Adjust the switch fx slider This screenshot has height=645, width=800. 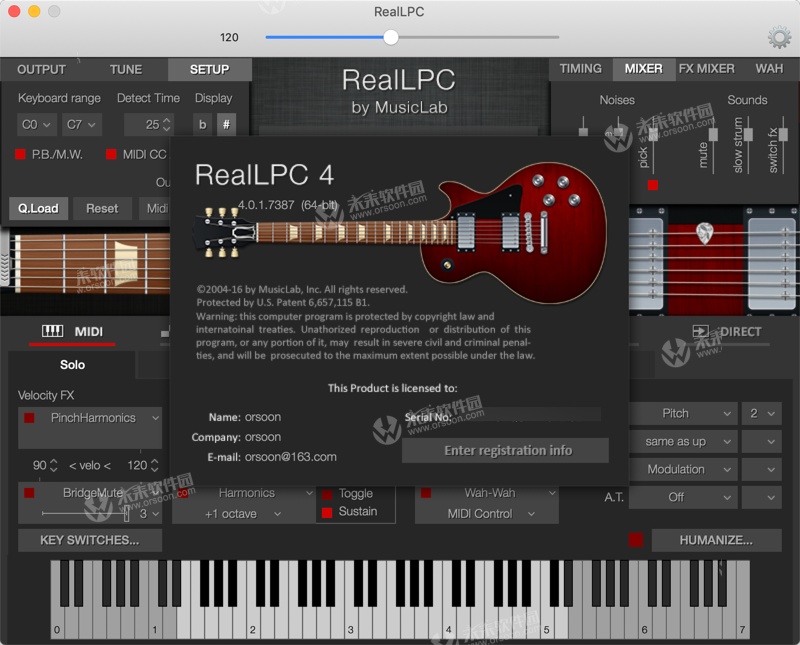click(783, 134)
